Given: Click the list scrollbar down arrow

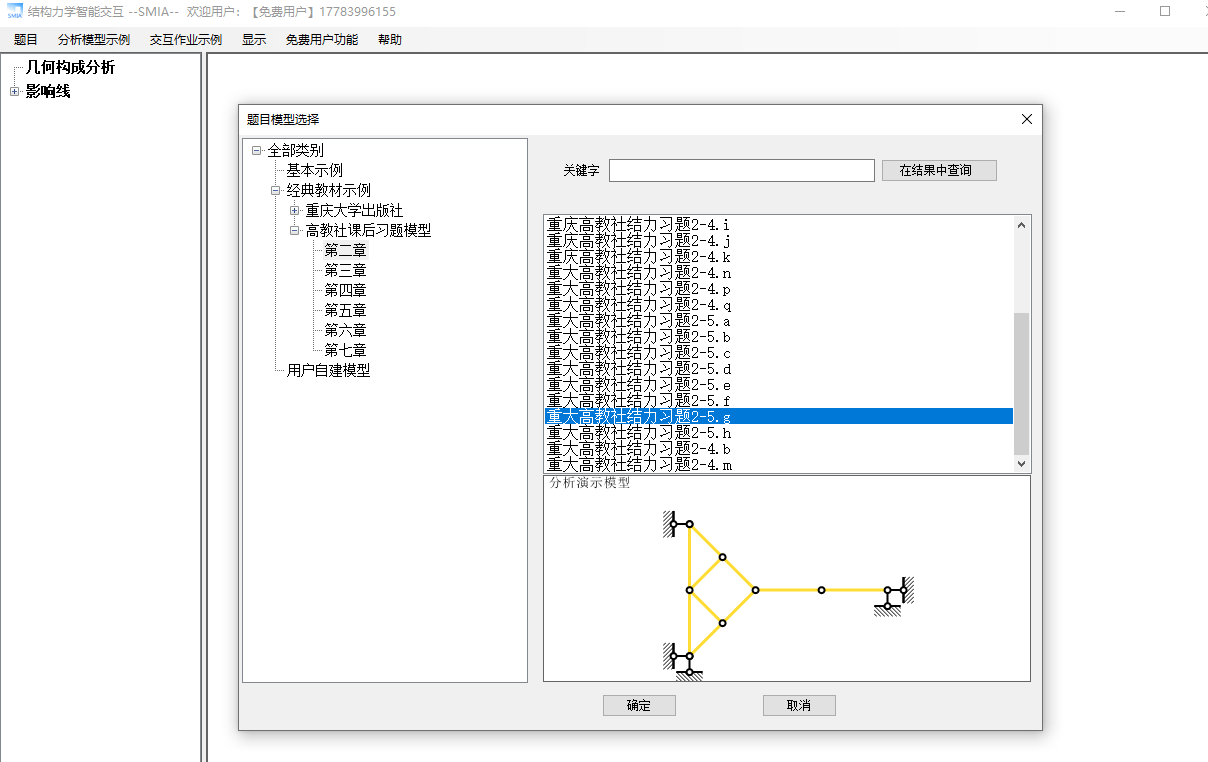Looking at the screenshot, I should [1021, 463].
